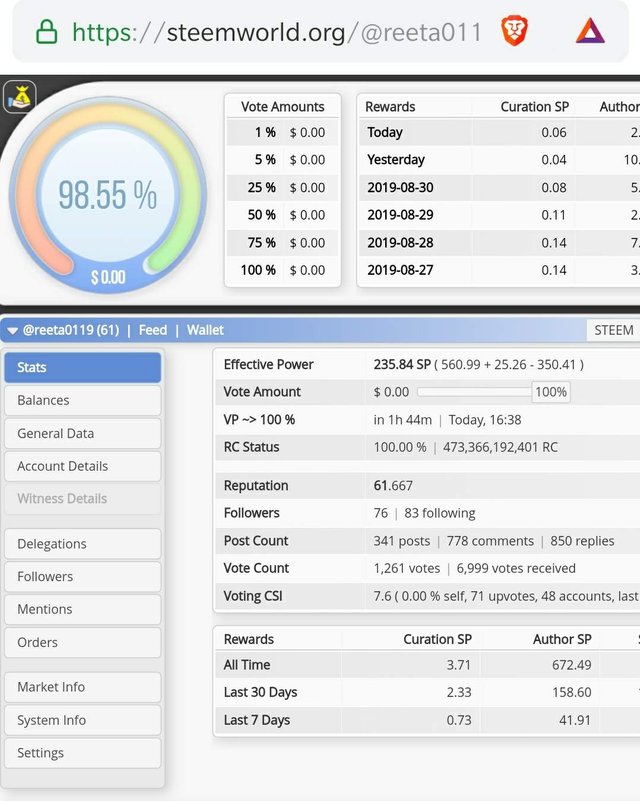Click the green padlock security icon

46,32
